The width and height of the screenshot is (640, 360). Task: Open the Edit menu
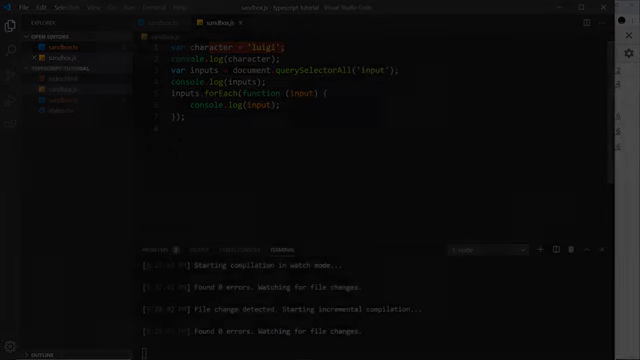[x=41, y=7]
